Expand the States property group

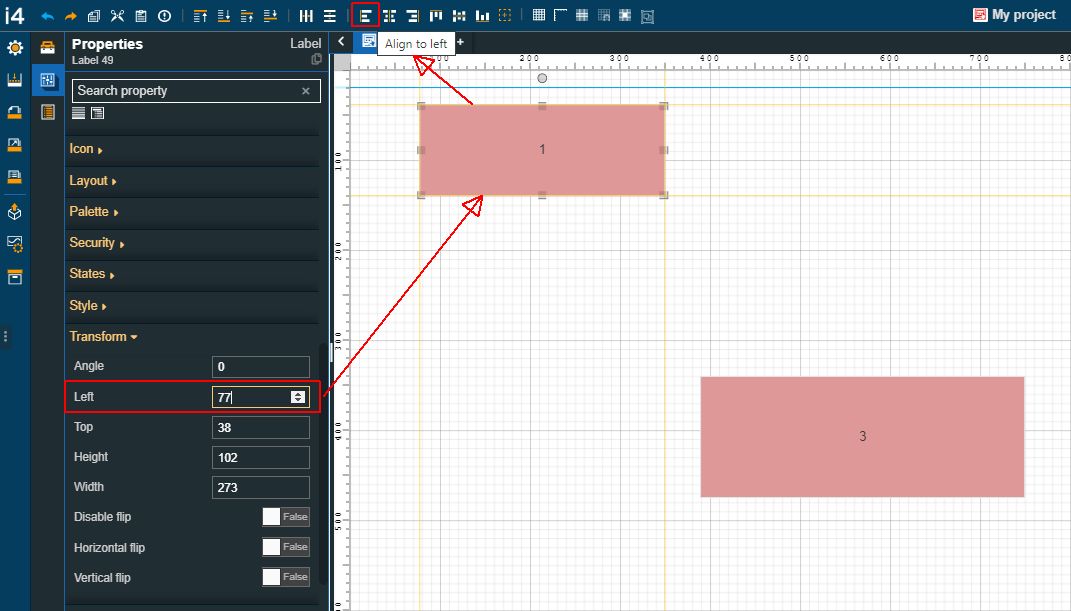click(x=92, y=274)
